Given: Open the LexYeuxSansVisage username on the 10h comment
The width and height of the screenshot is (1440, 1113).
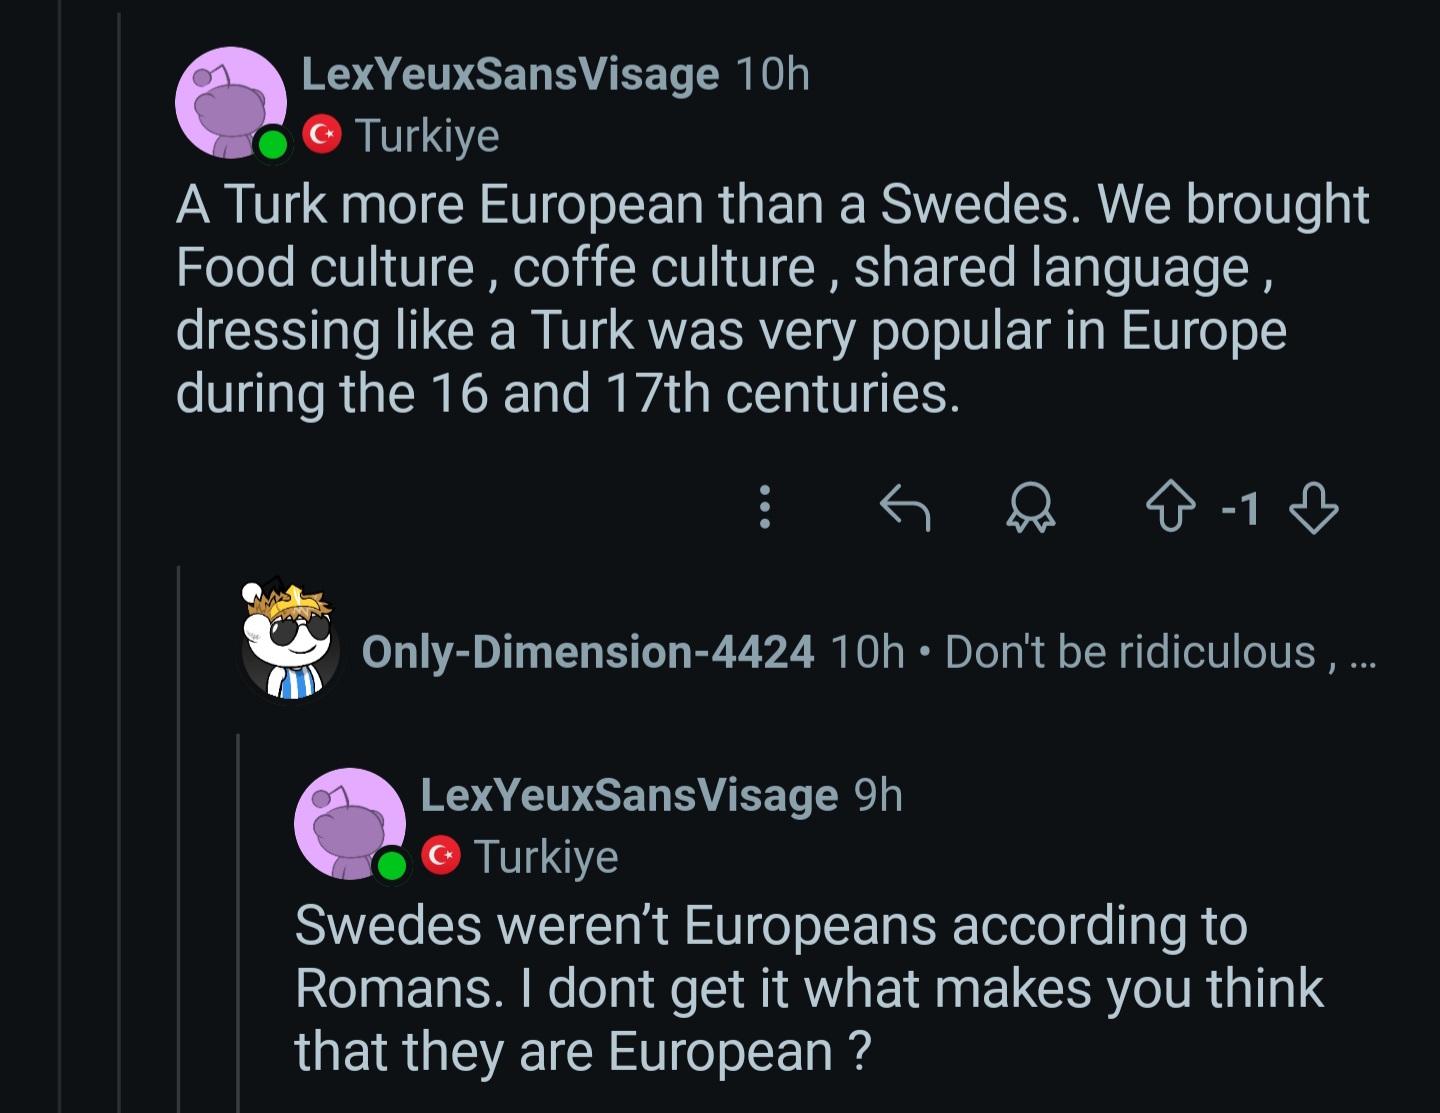Looking at the screenshot, I should [x=510, y=75].
